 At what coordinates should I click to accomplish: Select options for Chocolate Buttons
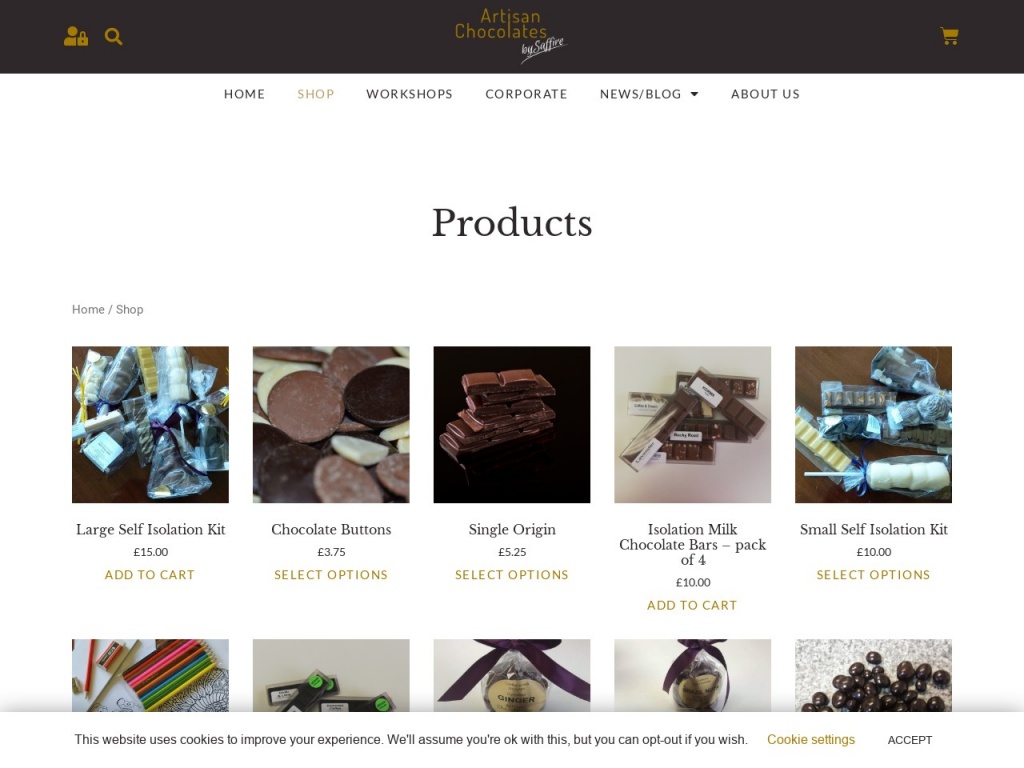click(x=331, y=575)
